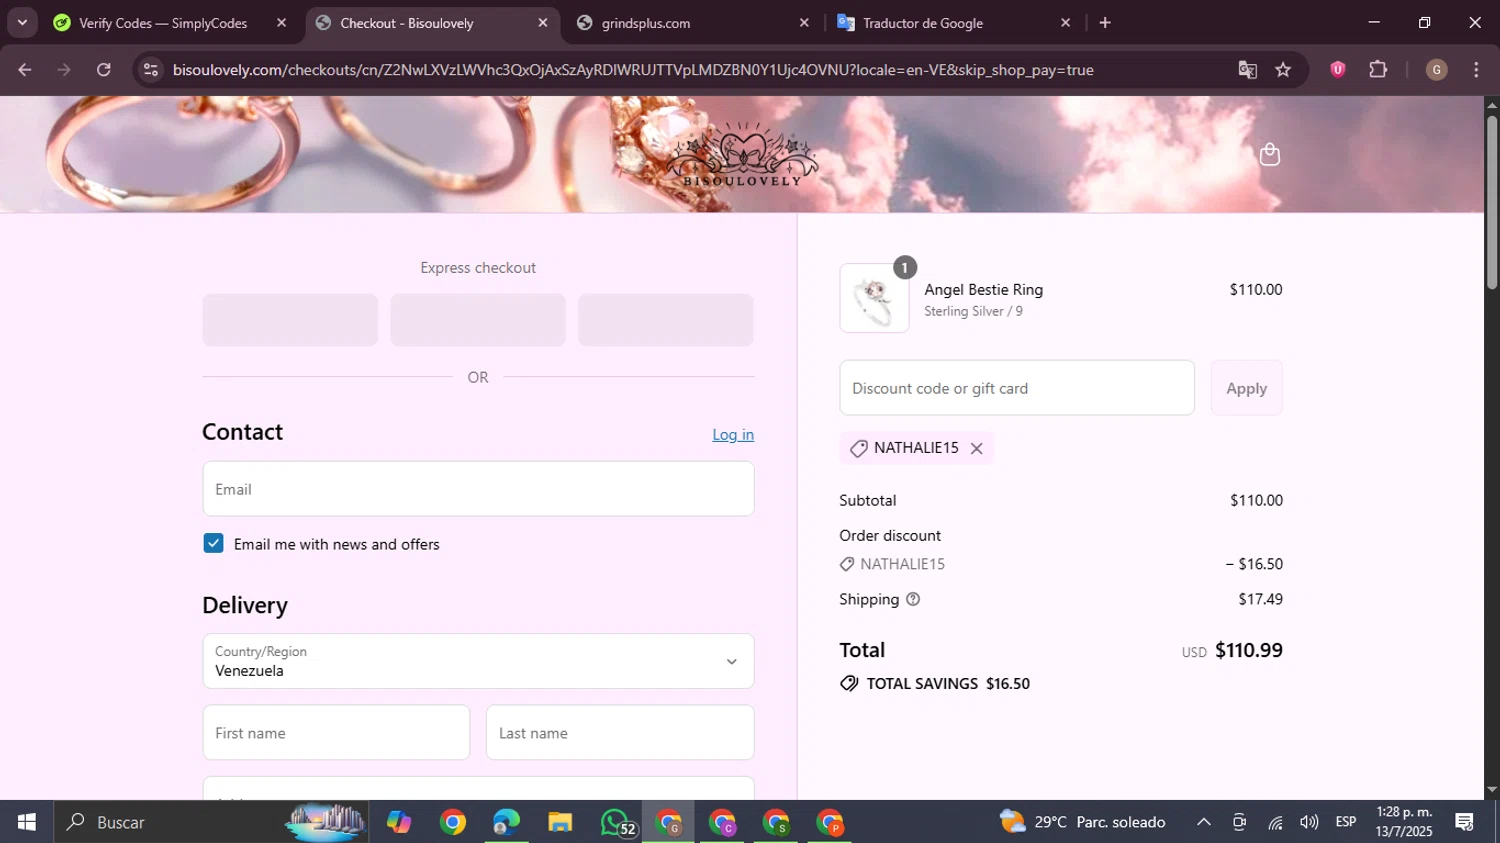
Task: Click the discount code or gift card field
Action: (x=1017, y=388)
